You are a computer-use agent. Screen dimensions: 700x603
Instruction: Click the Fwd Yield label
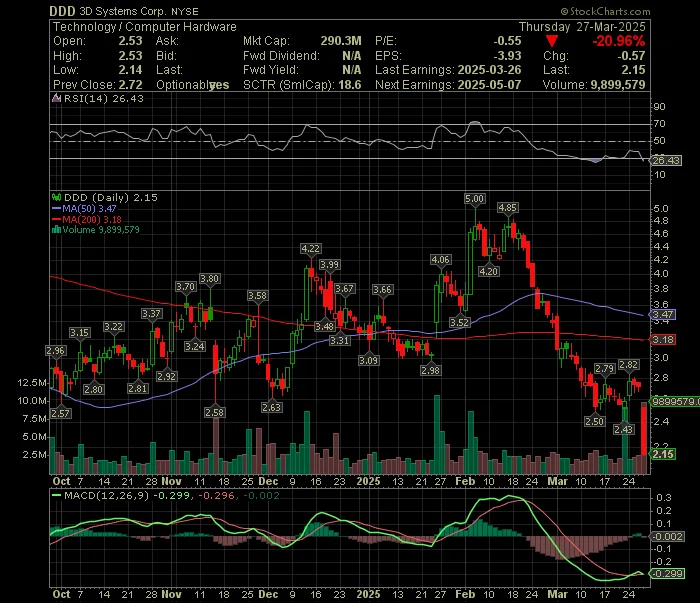pos(270,70)
